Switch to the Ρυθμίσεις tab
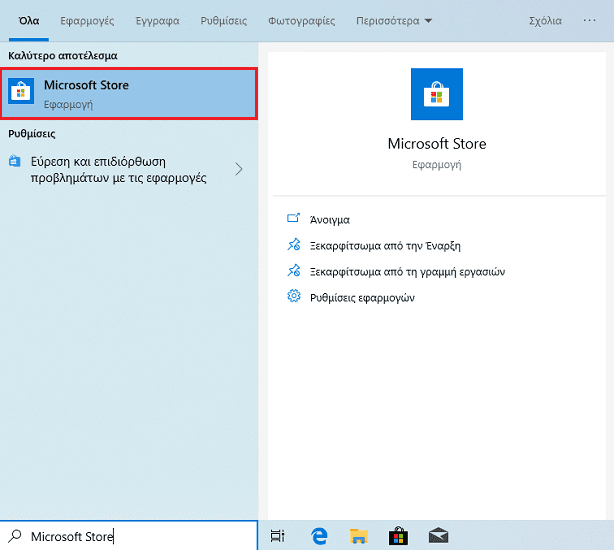This screenshot has height=550, width=614. (x=224, y=21)
